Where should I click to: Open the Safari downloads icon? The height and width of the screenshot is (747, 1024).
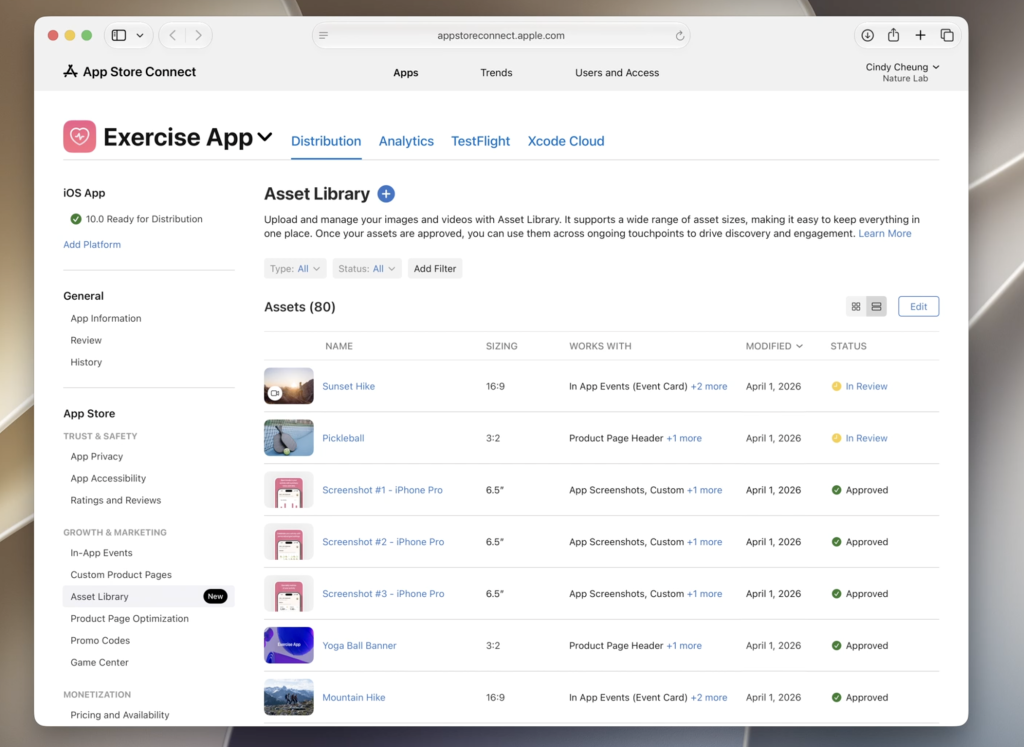click(x=867, y=35)
